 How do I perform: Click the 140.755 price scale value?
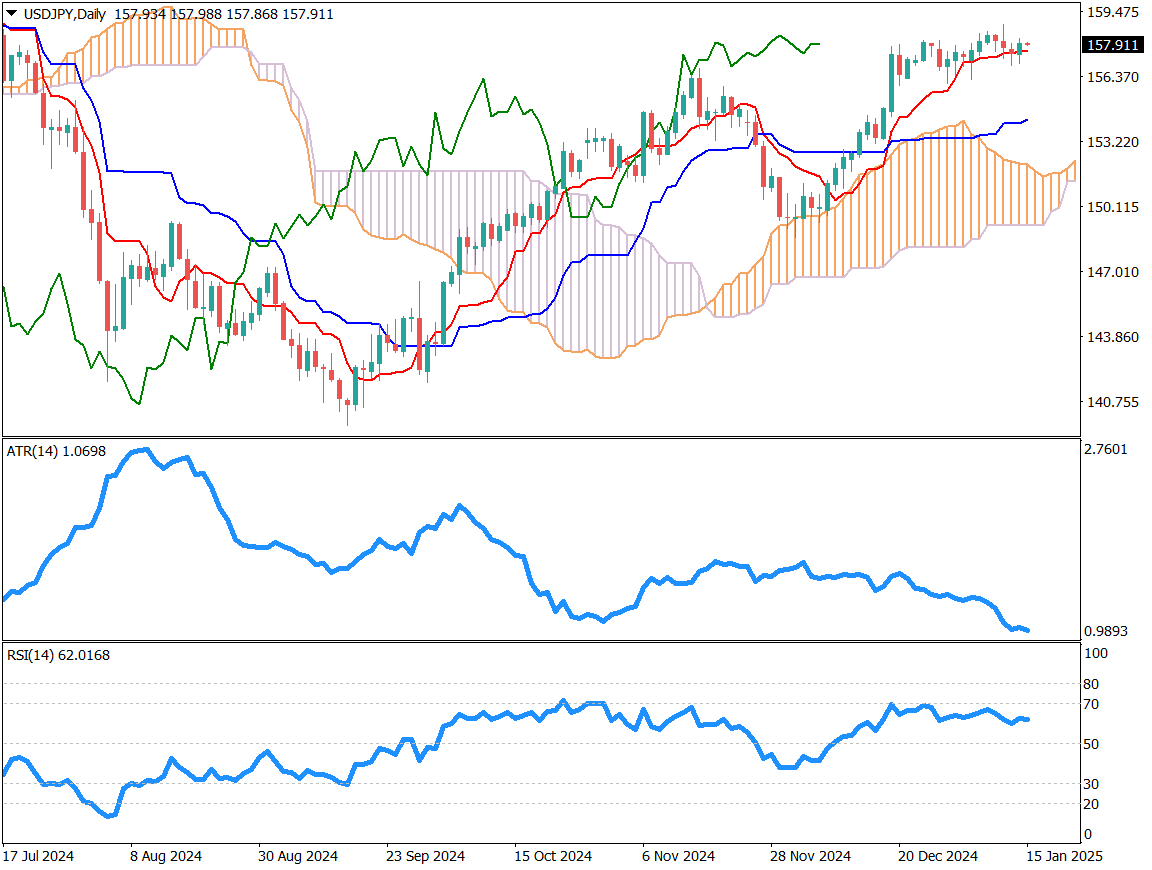click(x=1113, y=402)
